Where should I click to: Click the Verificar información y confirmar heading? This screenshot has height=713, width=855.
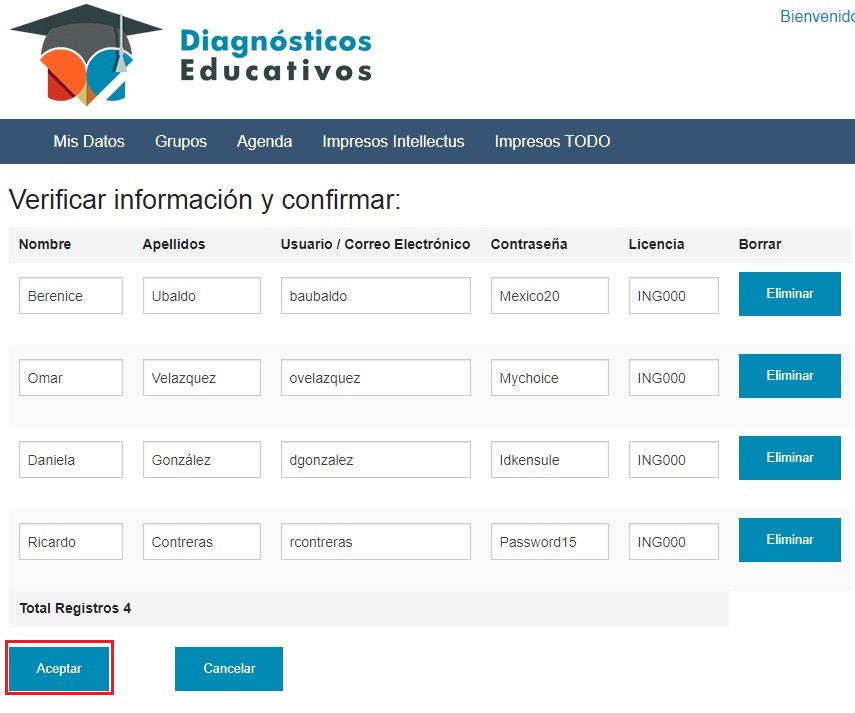(x=204, y=200)
